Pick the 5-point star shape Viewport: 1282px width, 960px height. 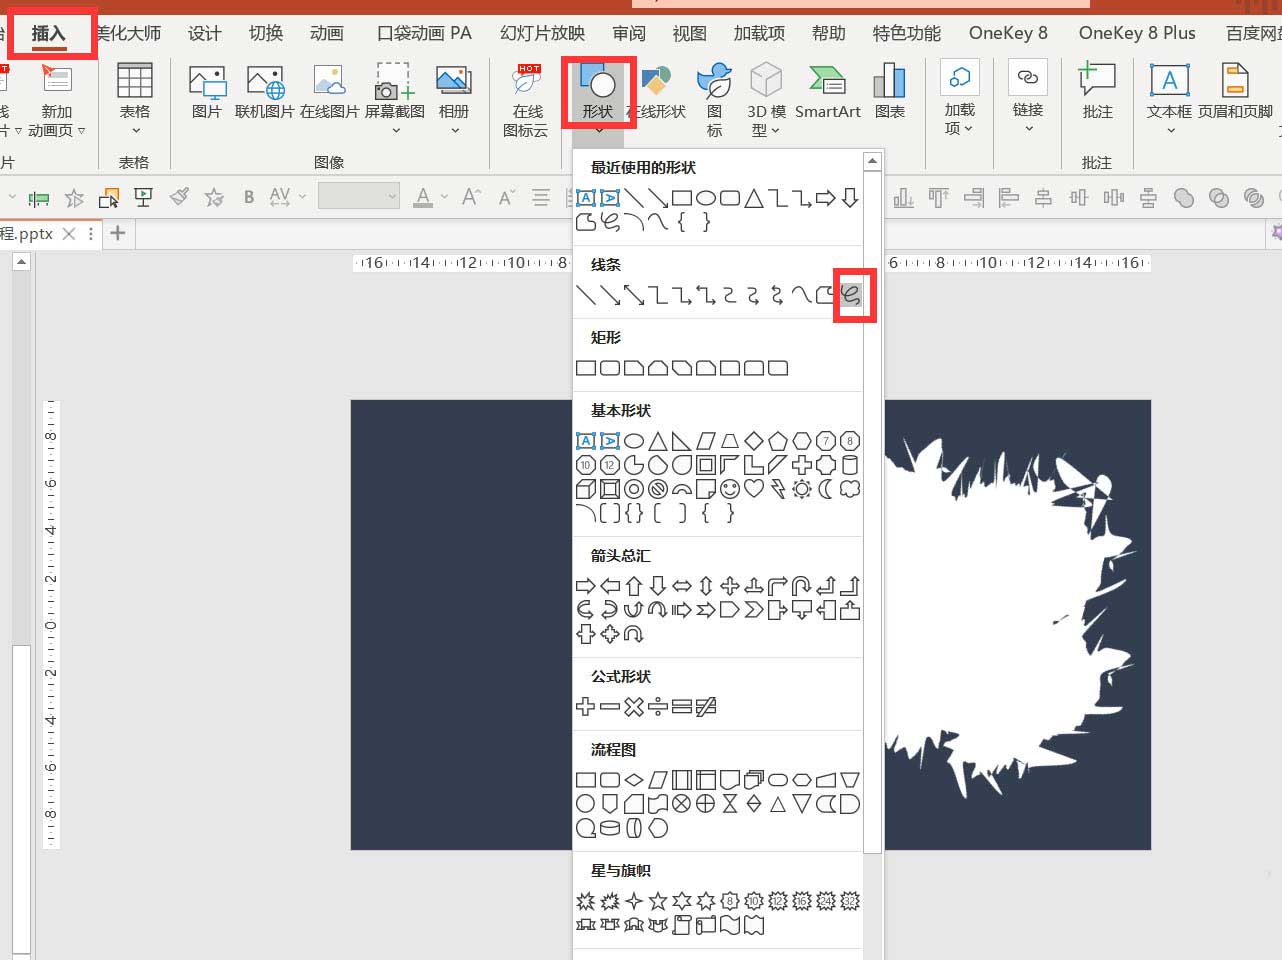[x=658, y=901]
